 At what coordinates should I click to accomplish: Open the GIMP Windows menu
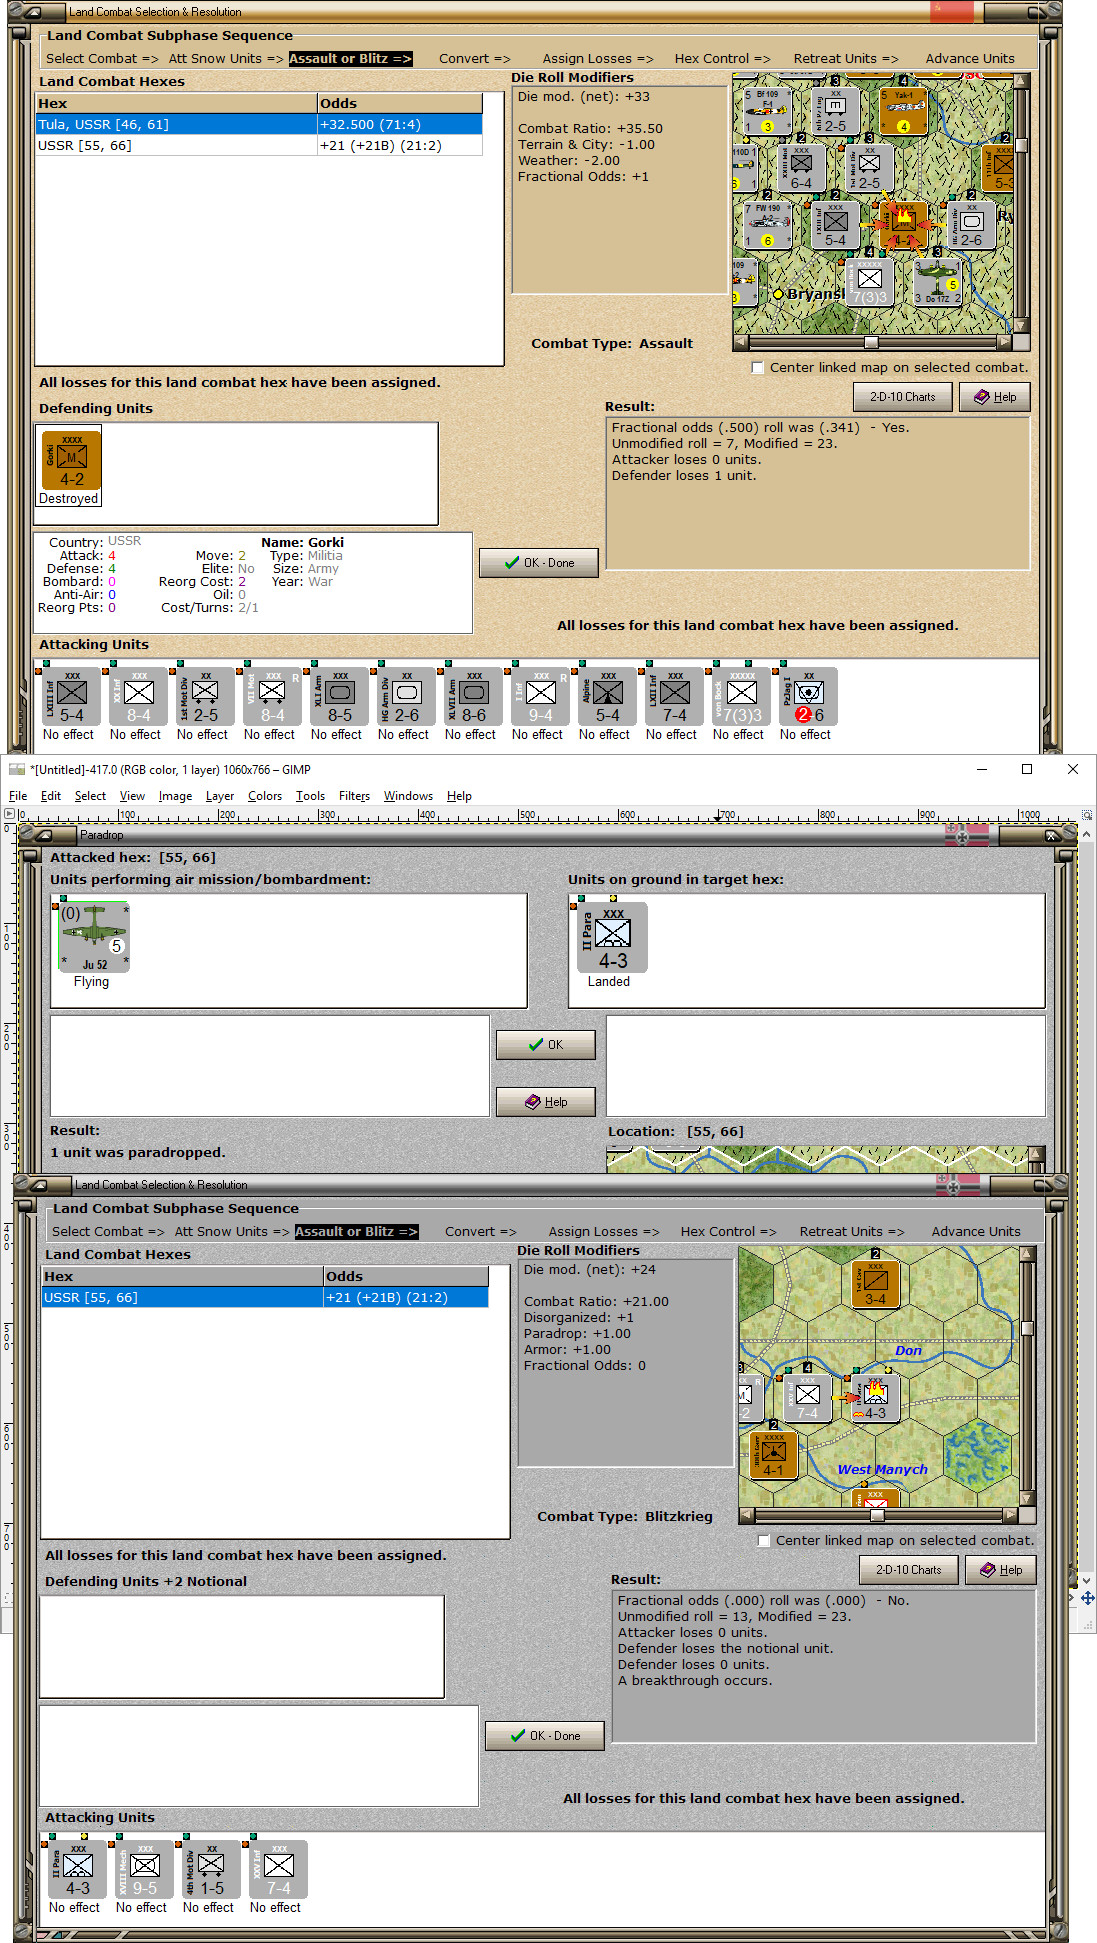pos(408,796)
